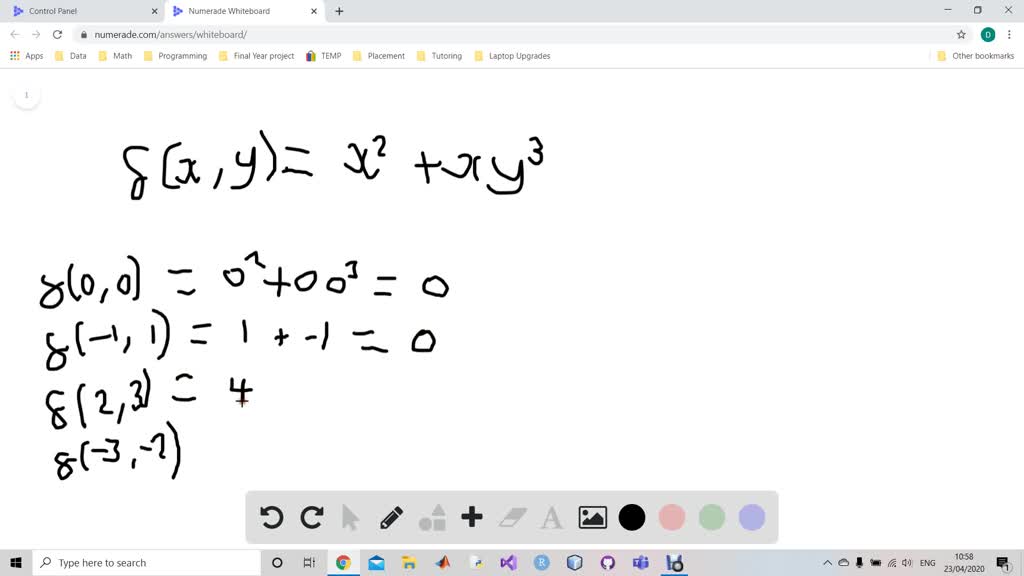1024x576 pixels.
Task: Go forward in browser history
Action: (x=36, y=35)
